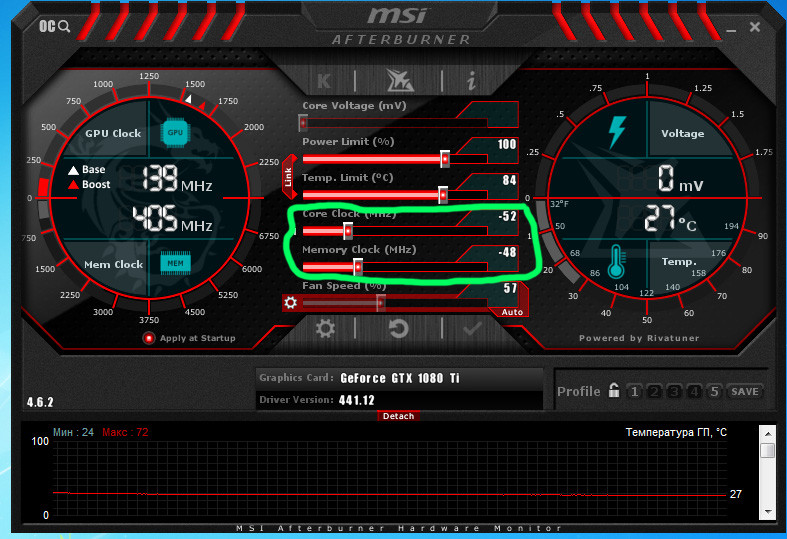Click the Temp. Limit slider handle

(x=443, y=195)
